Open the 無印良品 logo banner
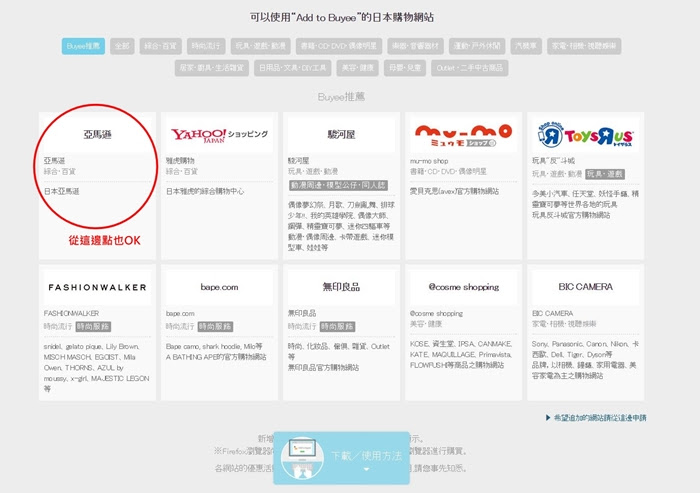Image resolution: width=700 pixels, height=493 pixels. click(x=341, y=287)
